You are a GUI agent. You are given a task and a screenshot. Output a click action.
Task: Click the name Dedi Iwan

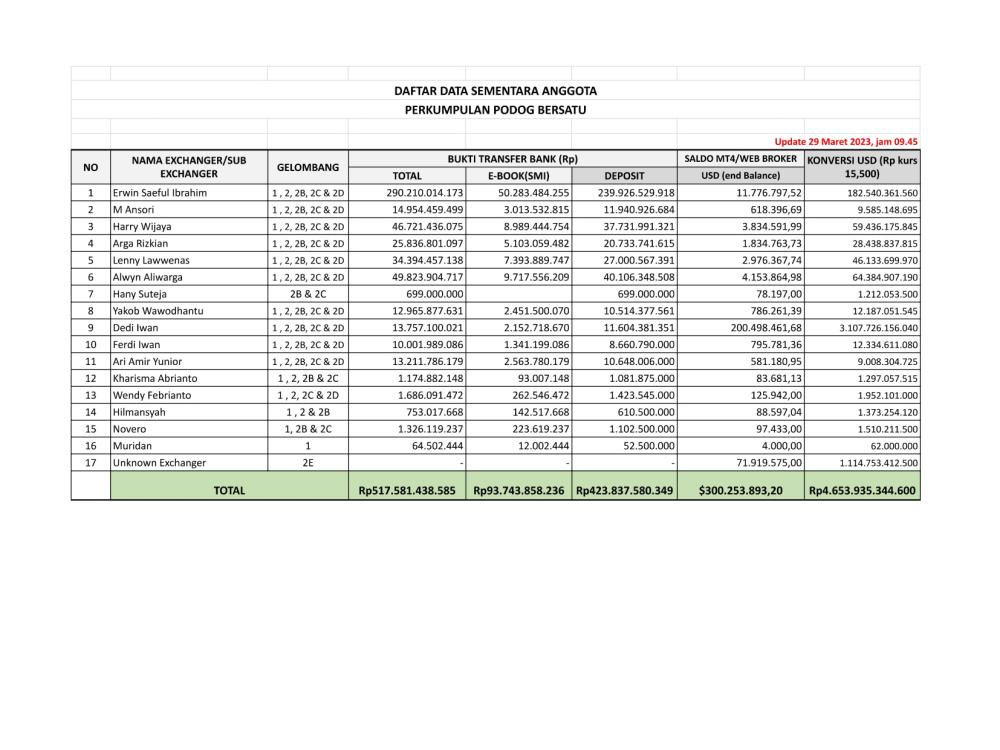(136, 328)
